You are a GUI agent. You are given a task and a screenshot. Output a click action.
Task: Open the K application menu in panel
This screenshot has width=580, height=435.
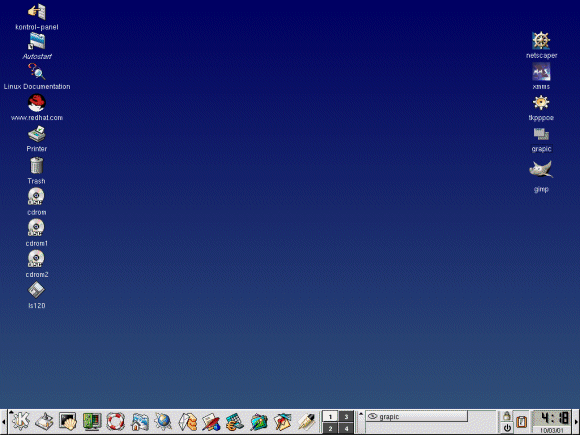click(x=20, y=421)
